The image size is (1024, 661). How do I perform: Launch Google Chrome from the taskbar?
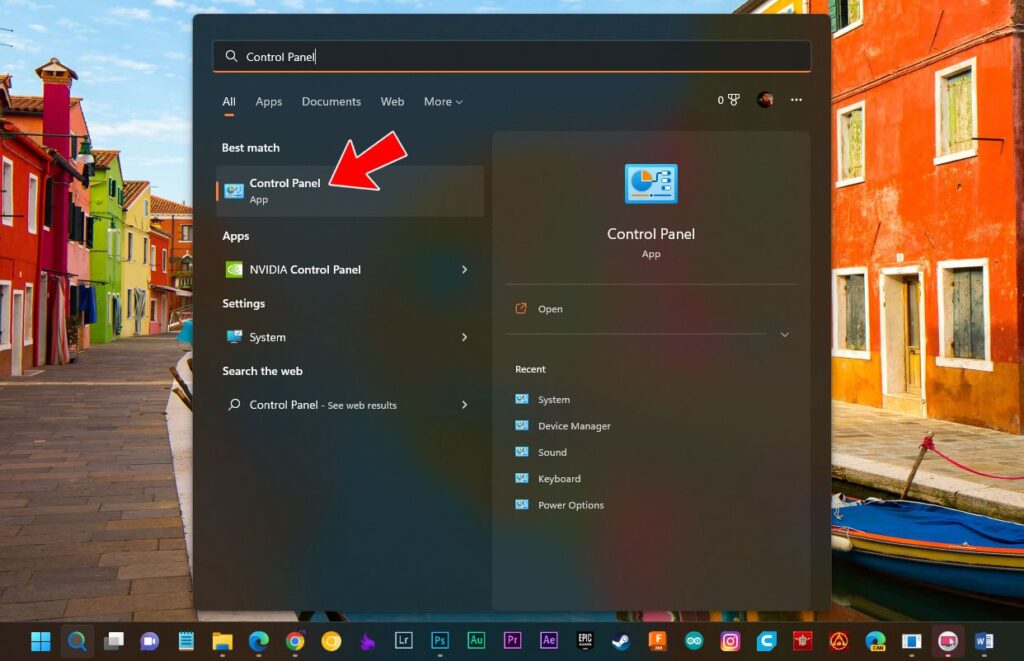(x=295, y=641)
